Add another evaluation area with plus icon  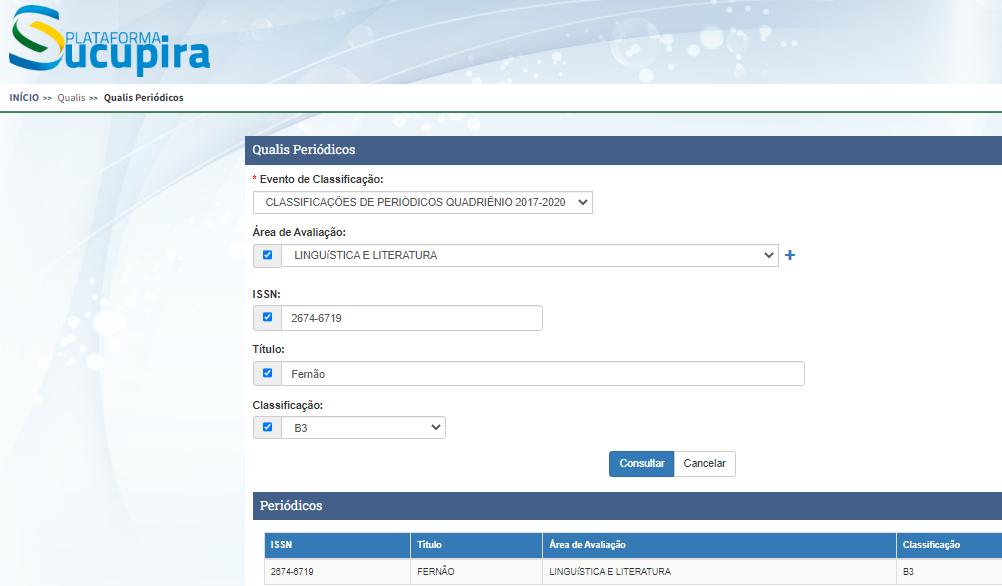[790, 255]
